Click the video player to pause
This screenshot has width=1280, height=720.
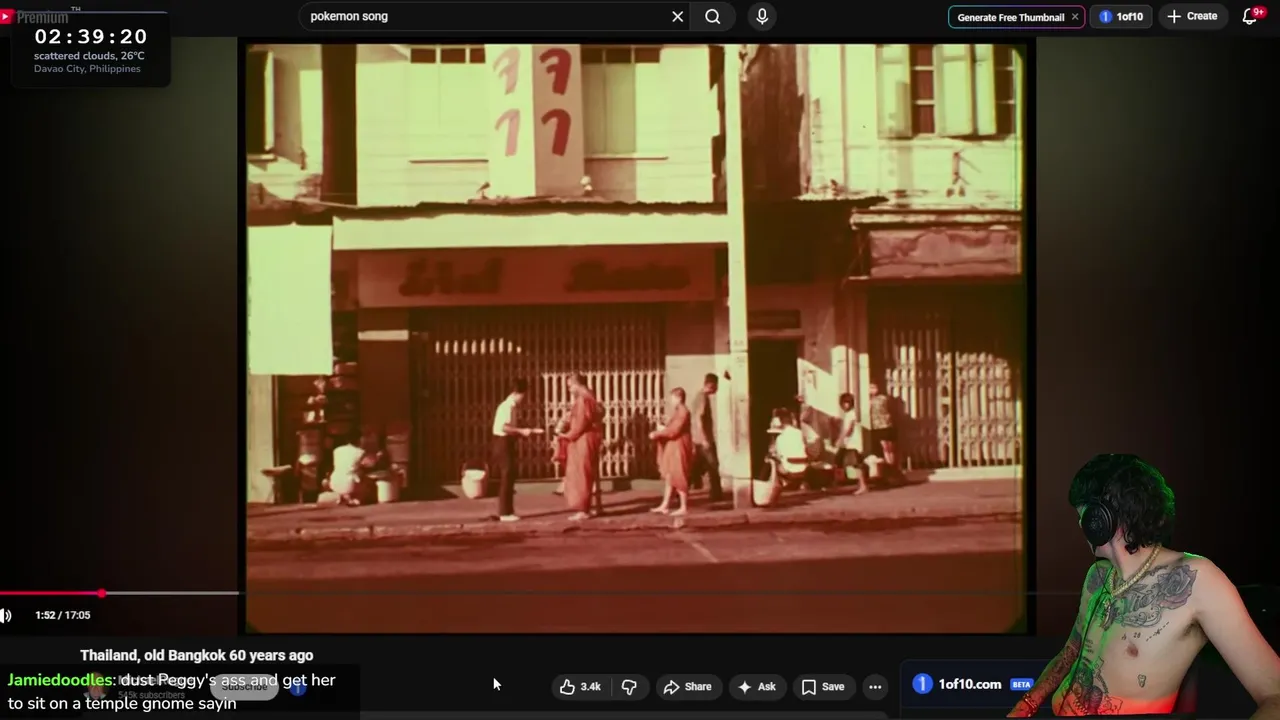coord(636,338)
